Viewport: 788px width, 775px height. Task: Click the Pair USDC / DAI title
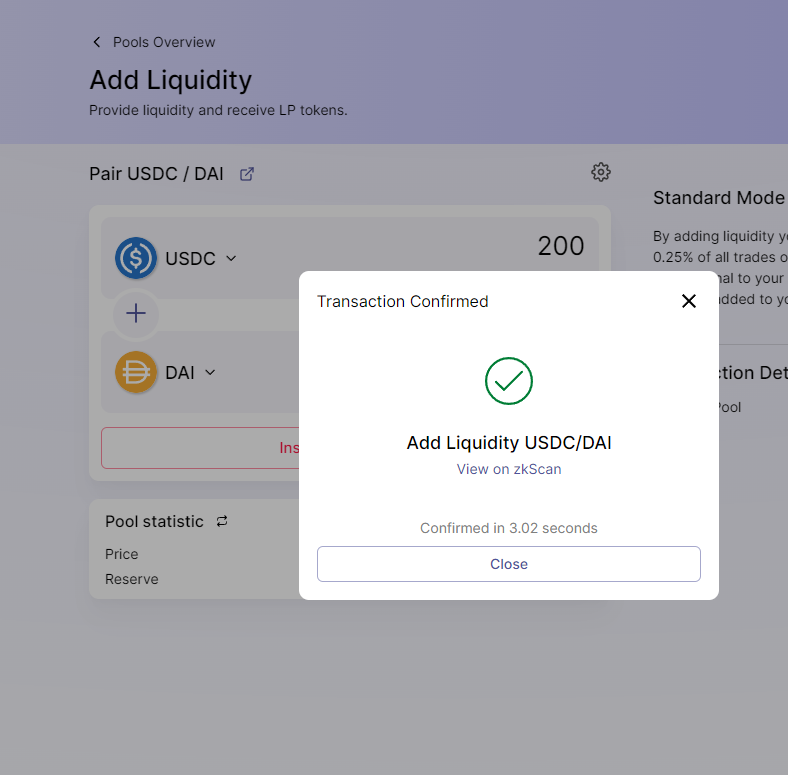click(x=156, y=174)
